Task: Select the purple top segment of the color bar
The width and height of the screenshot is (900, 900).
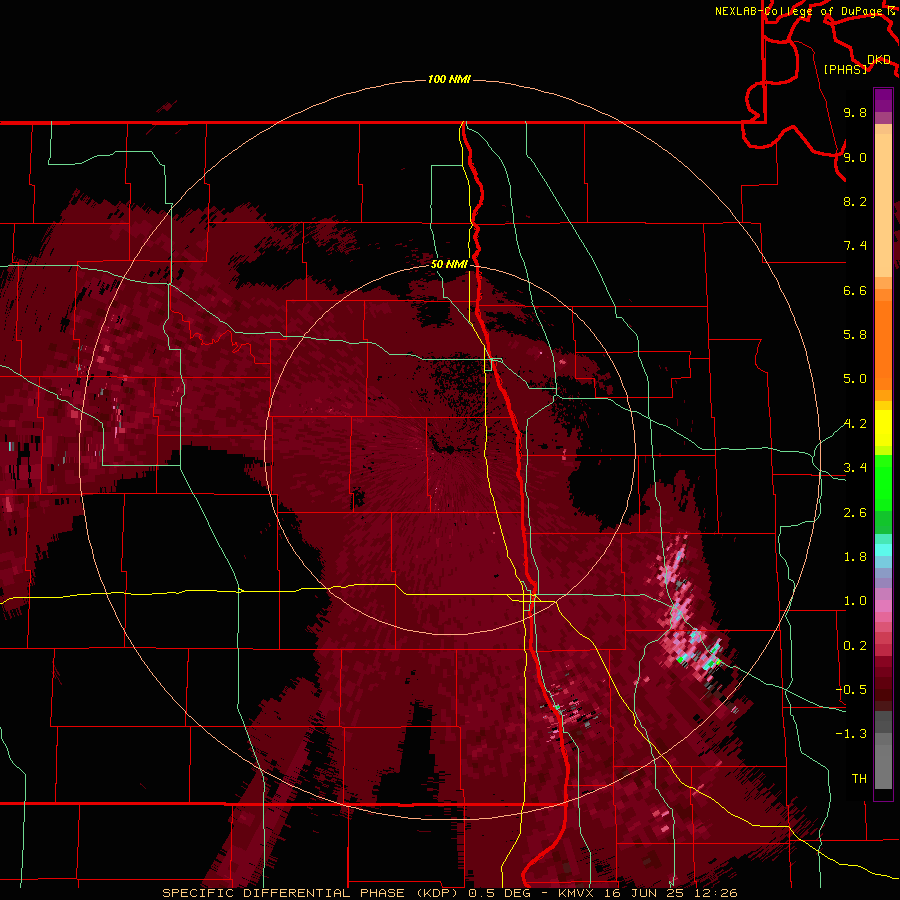Action: click(883, 100)
